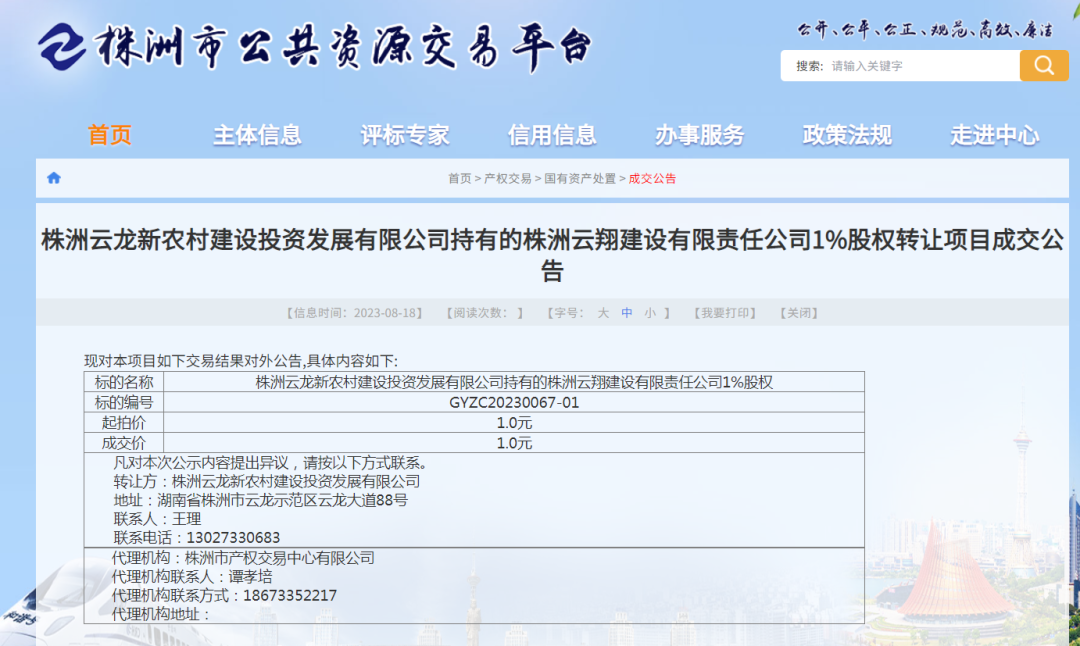Open the 走进中心 navigation menu
The width and height of the screenshot is (1080, 646).
click(995, 135)
